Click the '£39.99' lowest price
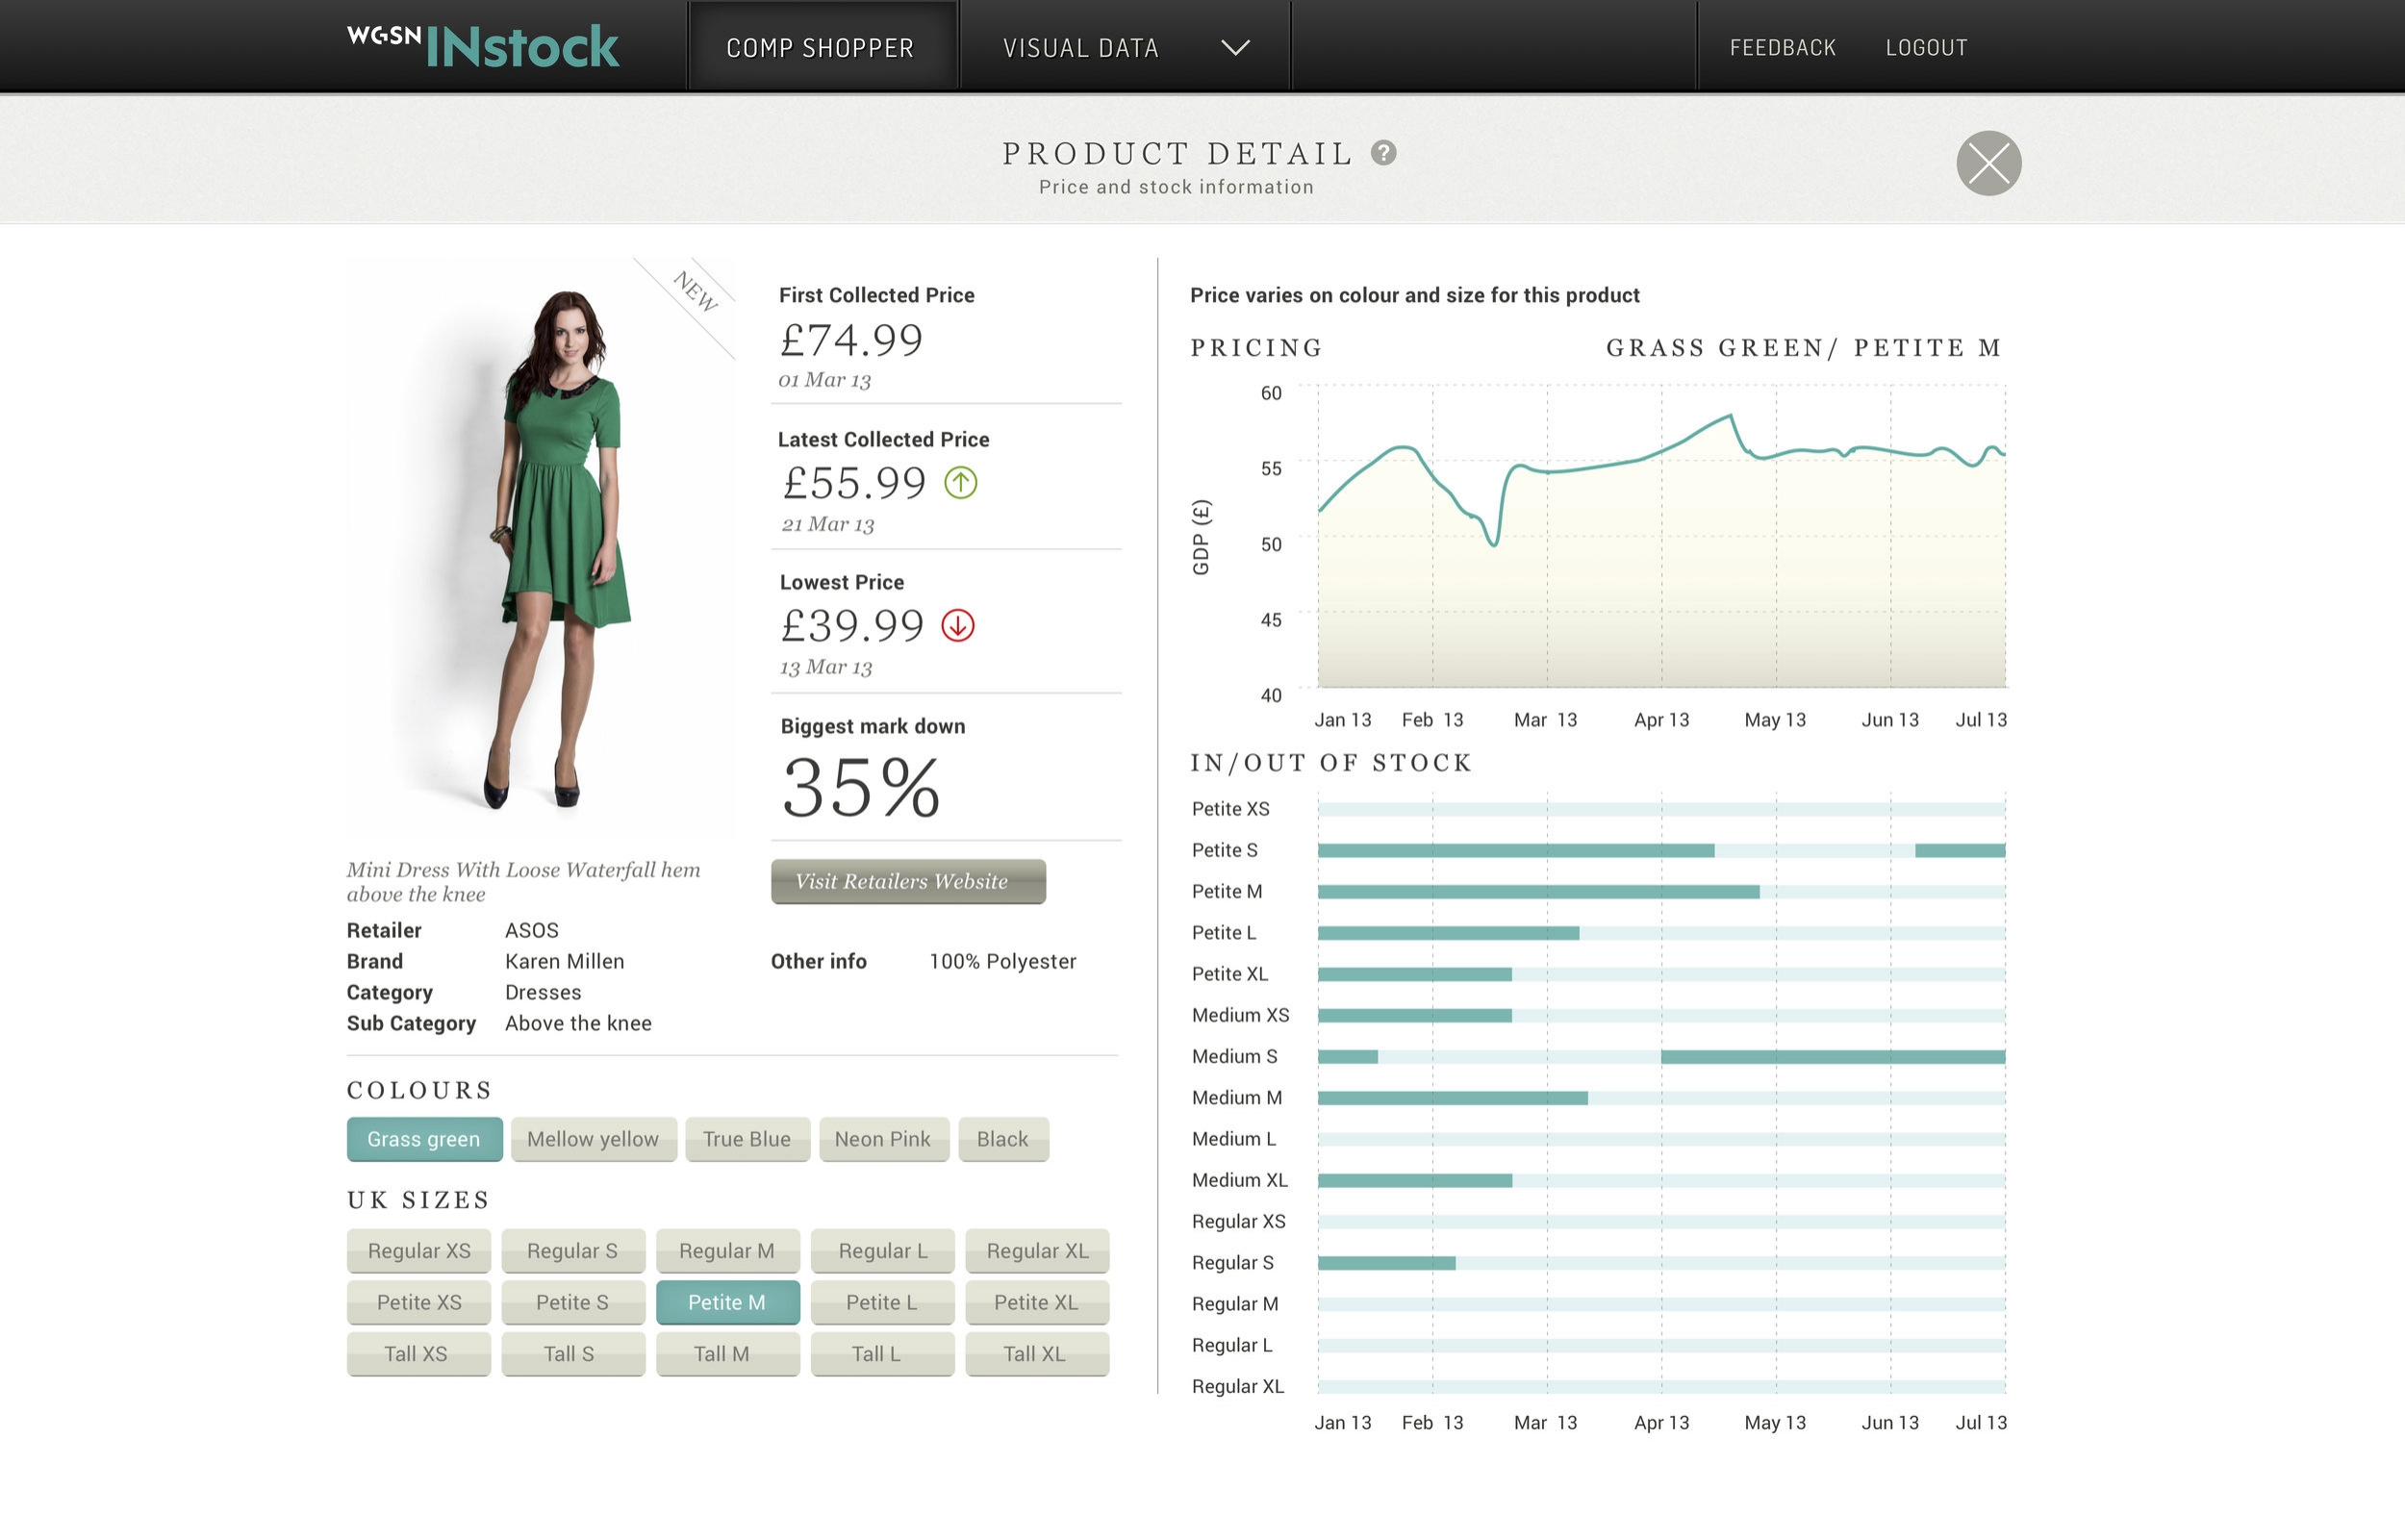 point(852,627)
